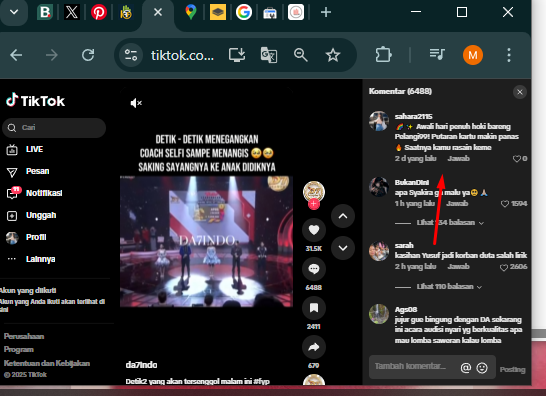This screenshot has width=546, height=396.
Task: Open the #fyp hashtag in caption
Action: 261,382
